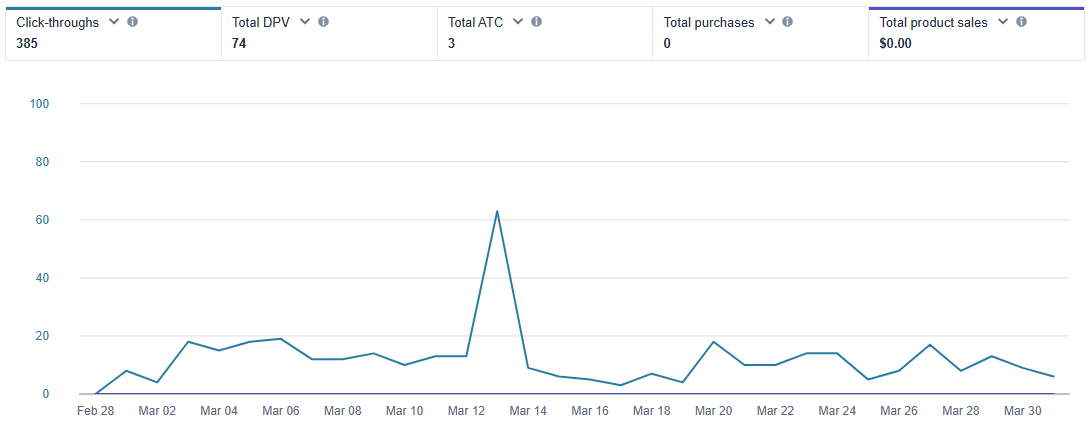1091x421 pixels.
Task: Select the Total product sales metric label
Action: pyautogui.click(x=933, y=22)
